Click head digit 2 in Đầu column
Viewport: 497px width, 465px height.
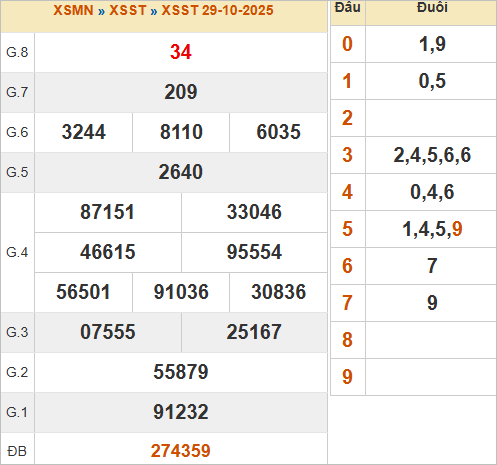pos(347,118)
